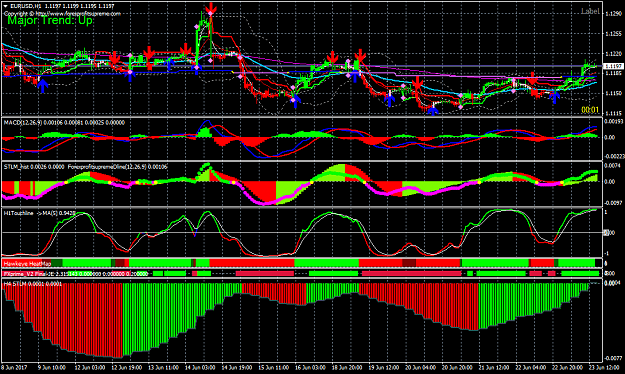Select the H1Touchline MA(5) label
The height and width of the screenshot is (374, 625).
pos(39,213)
